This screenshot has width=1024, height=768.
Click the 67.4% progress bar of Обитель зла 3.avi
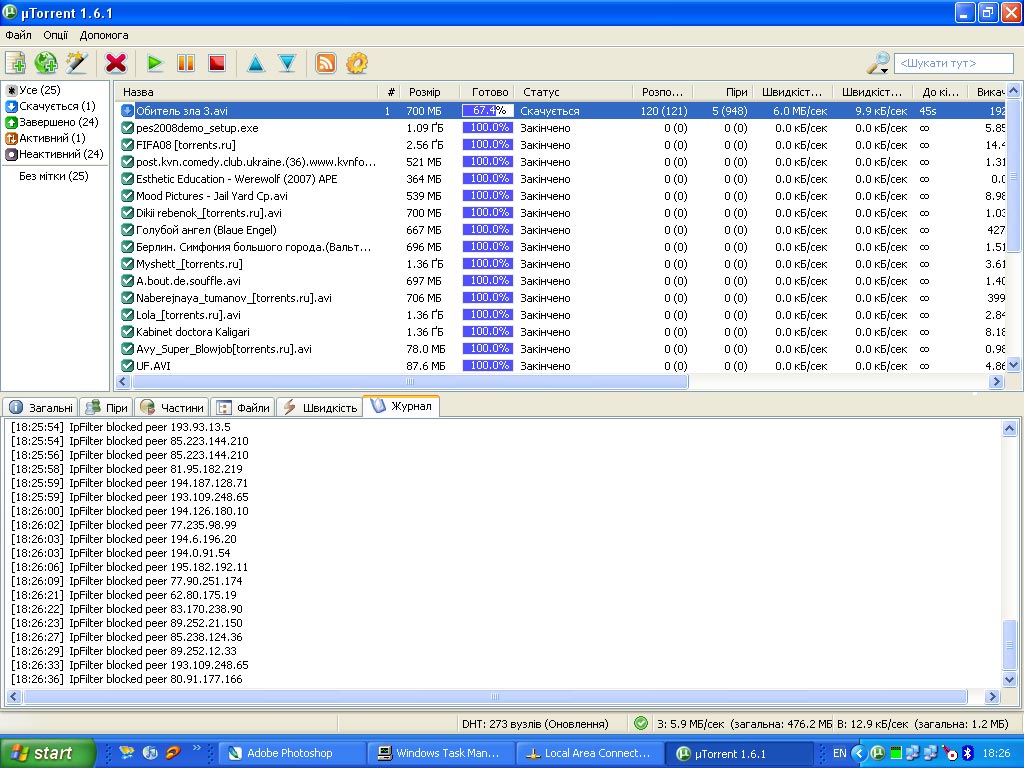tap(488, 111)
